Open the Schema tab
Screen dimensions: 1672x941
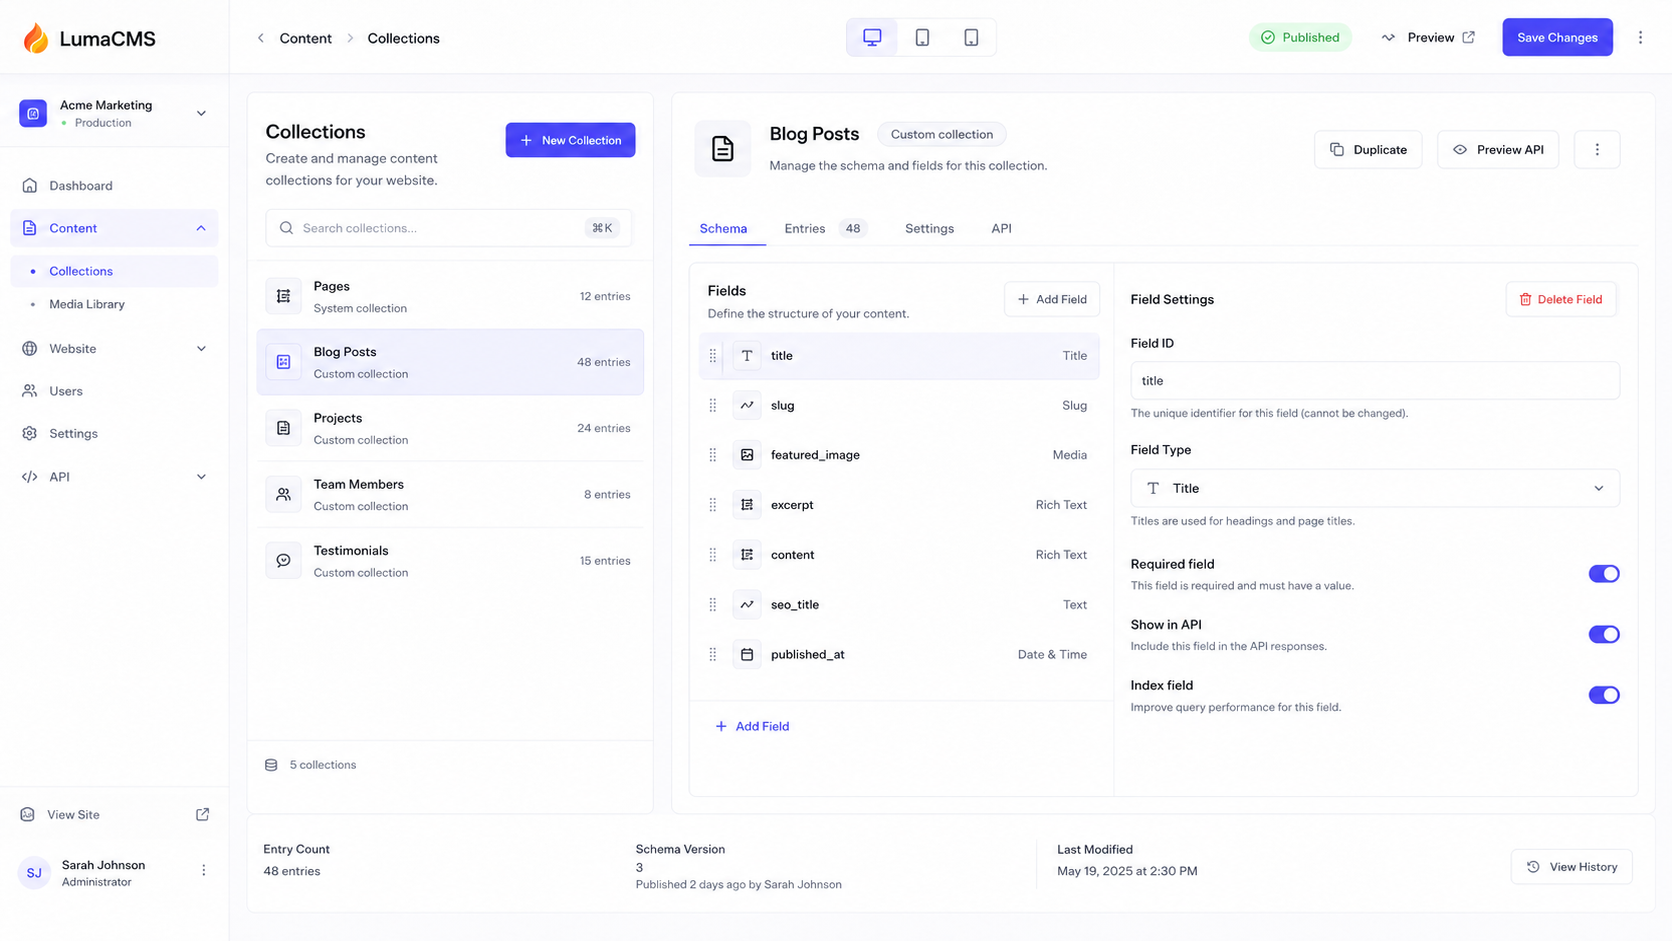point(723,229)
